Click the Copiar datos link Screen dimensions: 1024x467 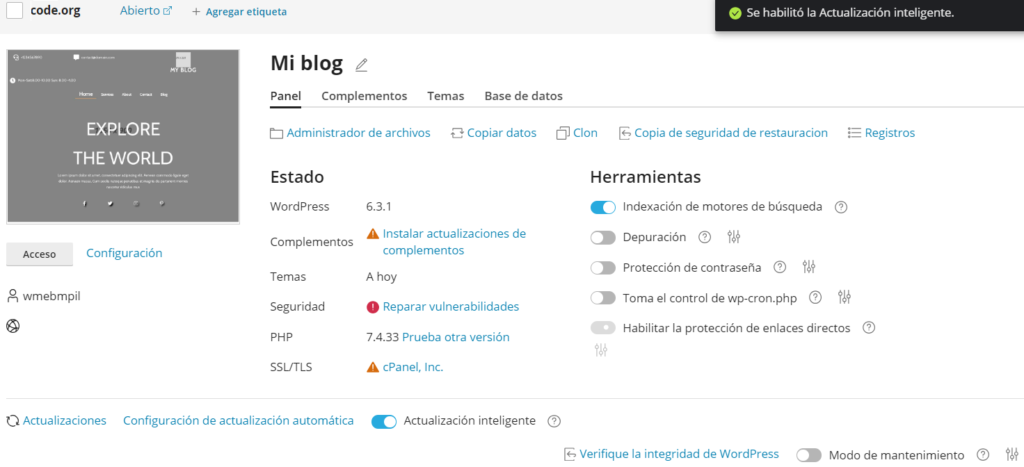494,133
